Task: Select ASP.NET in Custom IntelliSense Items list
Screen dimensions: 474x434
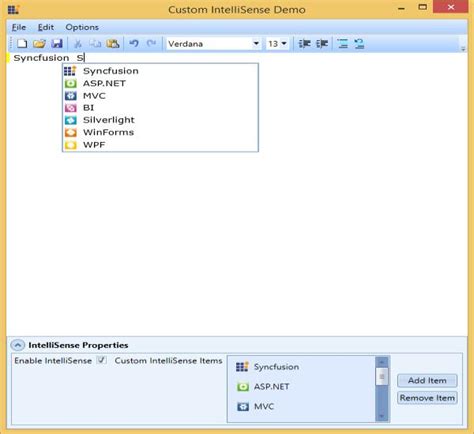Action: pyautogui.click(x=302, y=387)
